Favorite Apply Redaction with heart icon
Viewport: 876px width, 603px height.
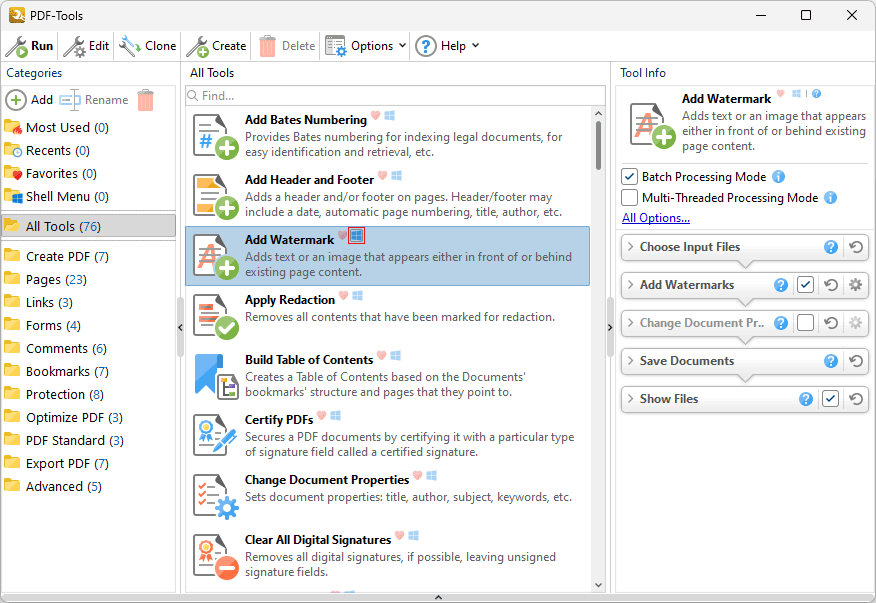coord(344,296)
